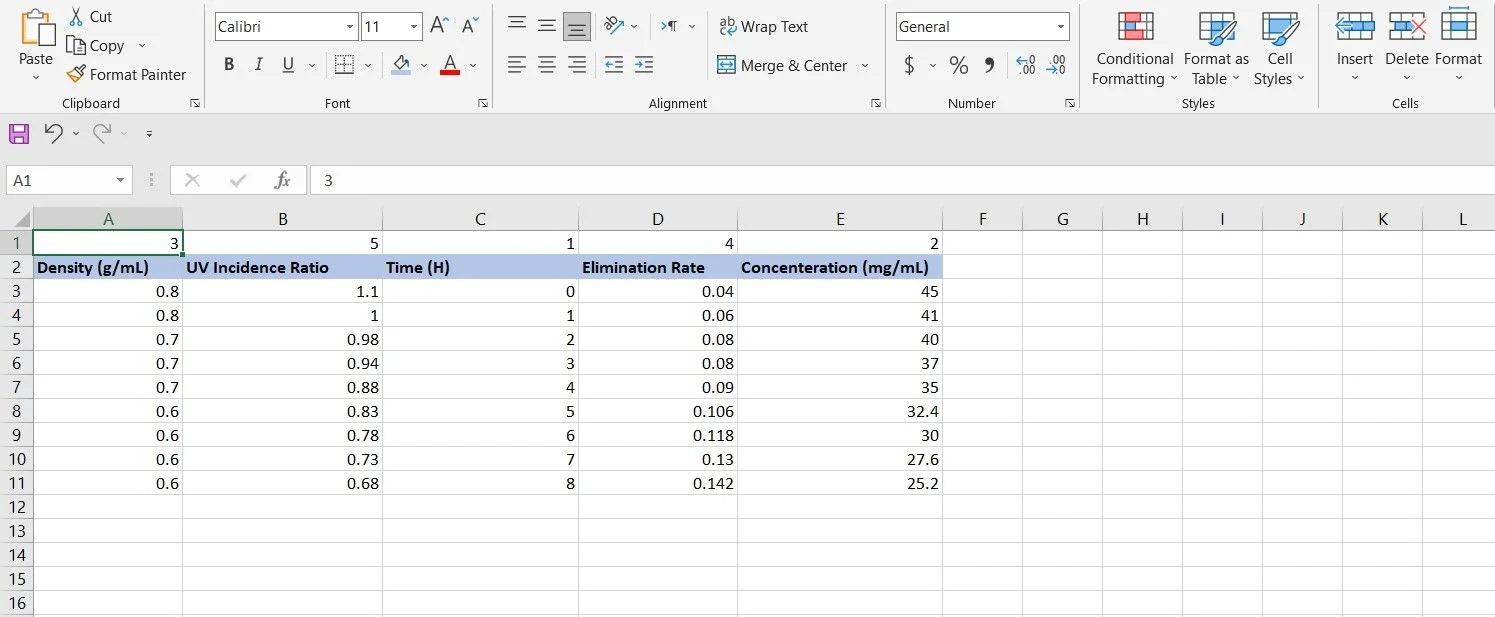The width and height of the screenshot is (1495, 617).
Task: Open Alignment settings dialog launcher
Action: coord(876,103)
